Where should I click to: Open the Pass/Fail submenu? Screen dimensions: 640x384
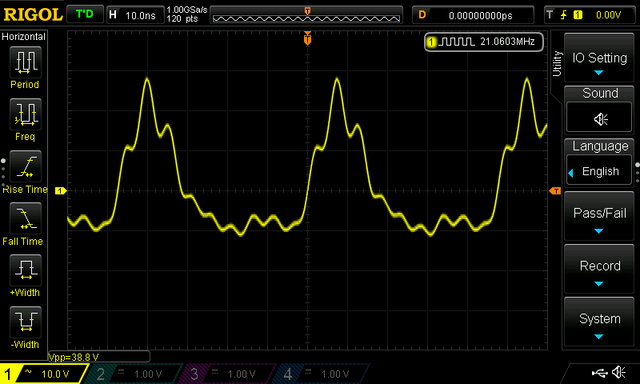(599, 216)
